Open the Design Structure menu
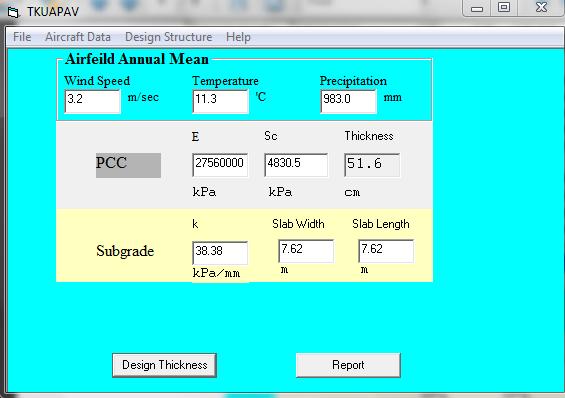Image resolution: width=565 pixels, height=398 pixels. point(168,37)
